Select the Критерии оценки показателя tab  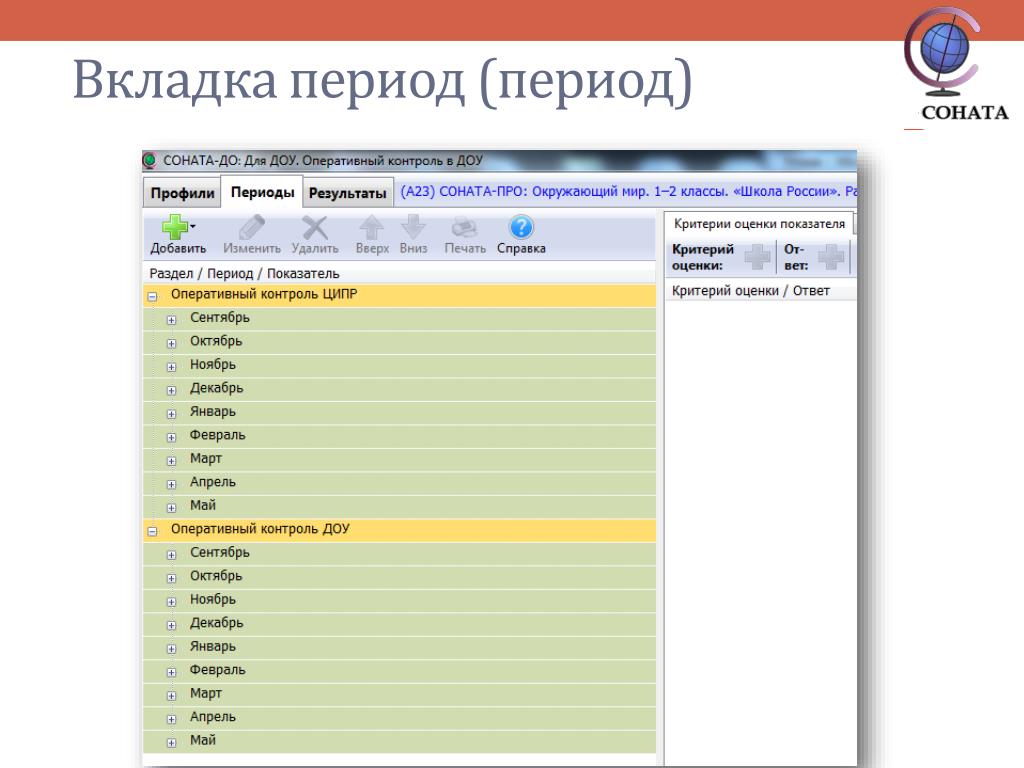(759, 224)
